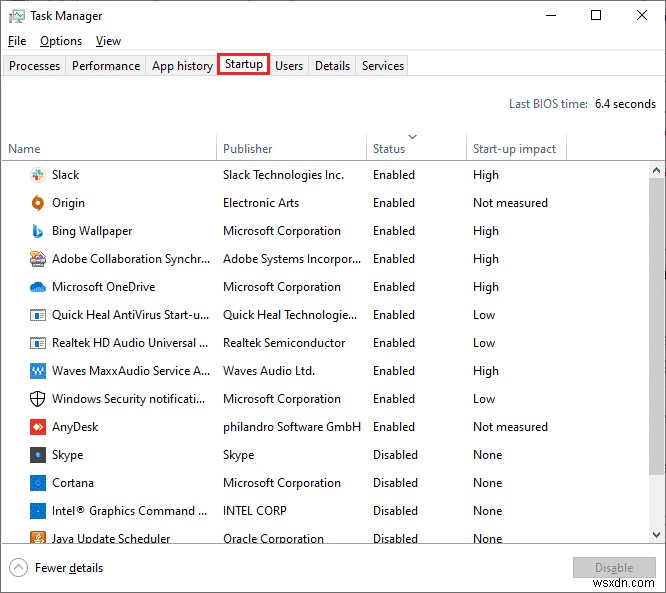Click the Origin app icon
This screenshot has height=593, width=666.
pyautogui.click(x=38, y=203)
